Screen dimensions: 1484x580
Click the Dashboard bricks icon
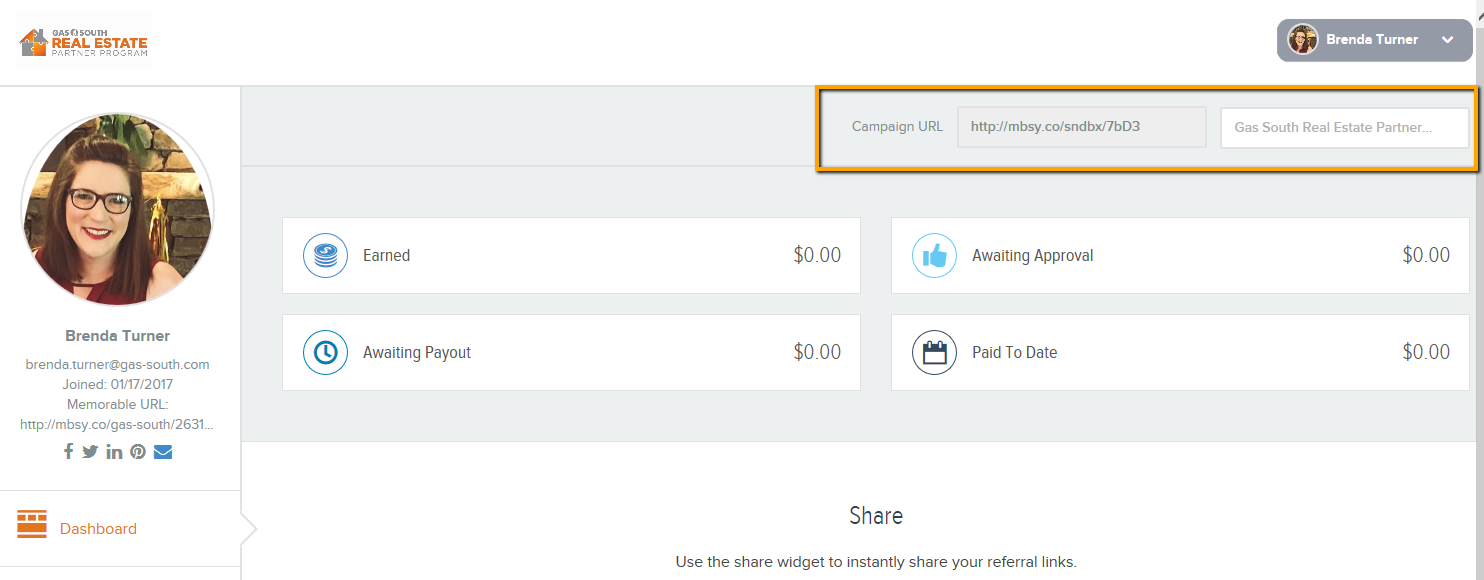click(32, 524)
